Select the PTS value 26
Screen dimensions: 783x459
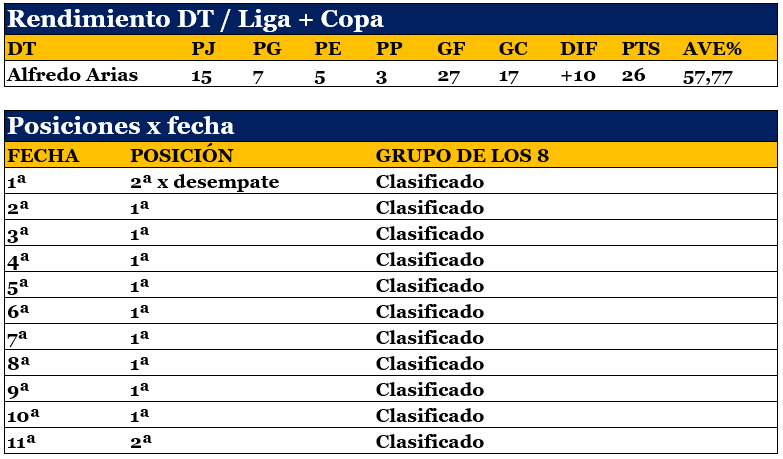[x=633, y=75]
